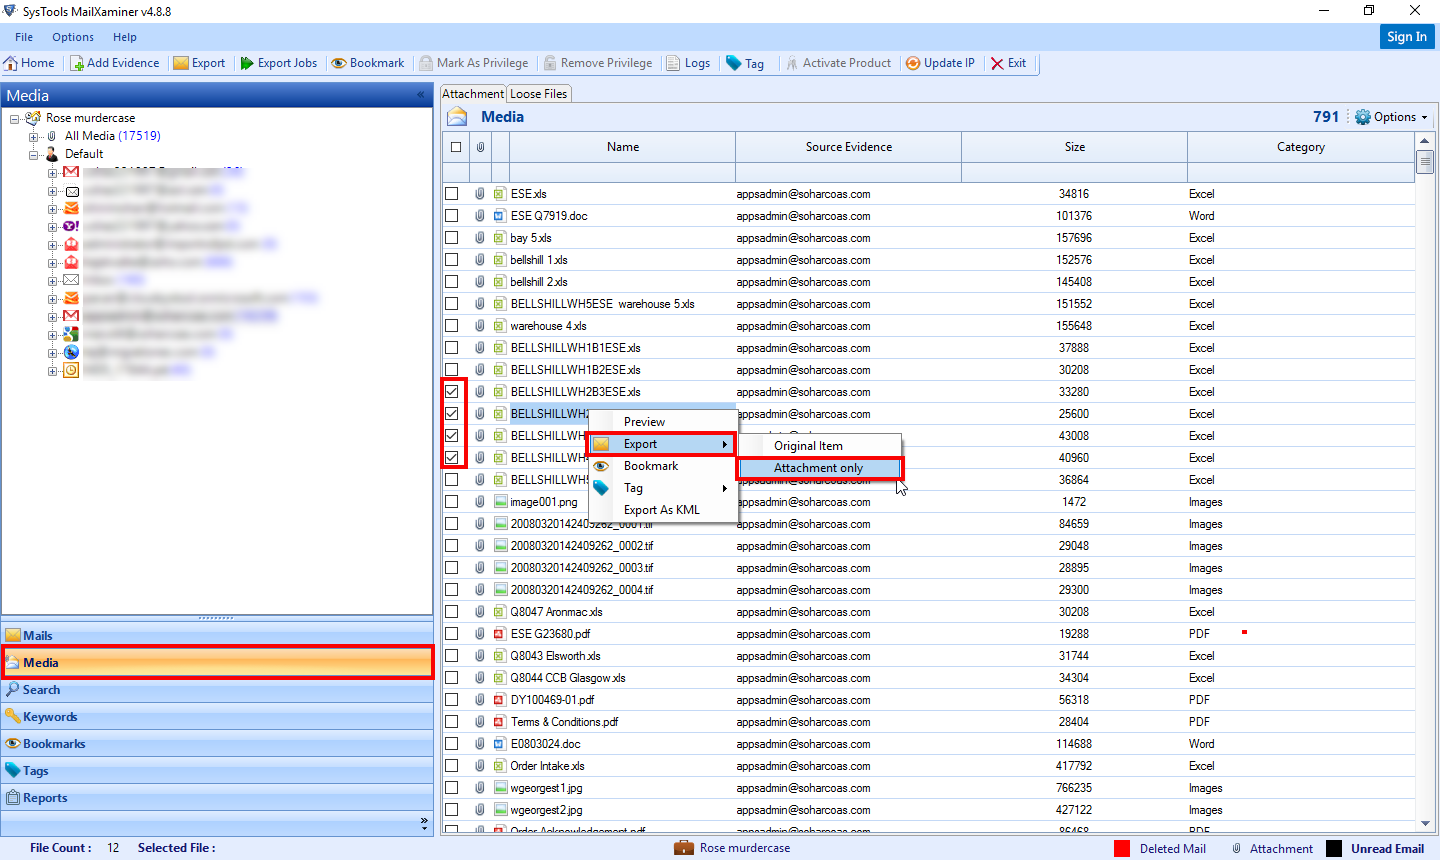1440x860 pixels.
Task: Uncheck the BELLSHILLWH2B3ESE.xls checkbox
Action: tap(452, 392)
